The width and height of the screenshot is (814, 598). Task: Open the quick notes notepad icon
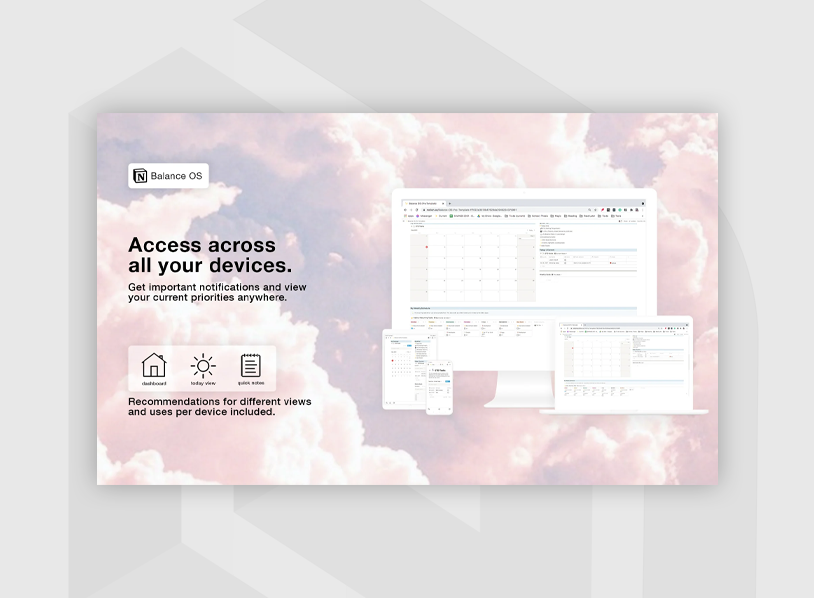point(251,366)
